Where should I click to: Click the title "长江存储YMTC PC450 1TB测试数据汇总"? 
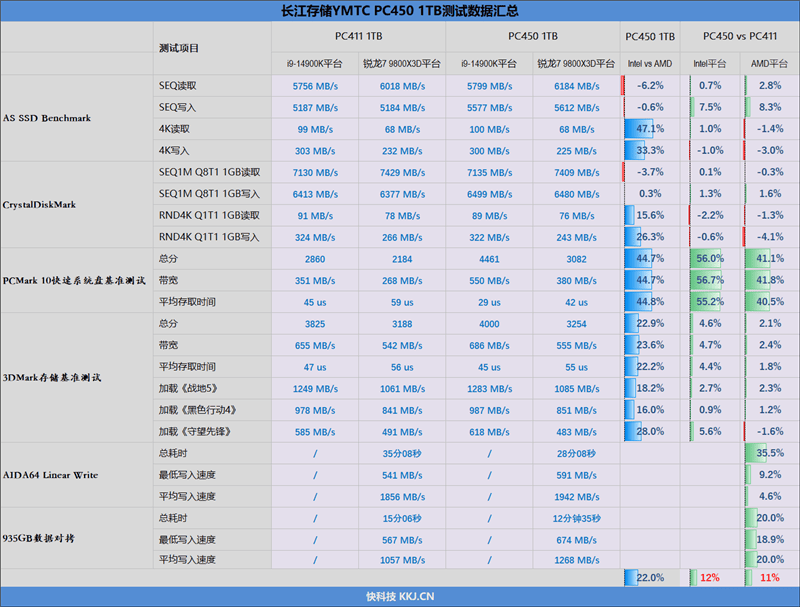click(400, 11)
